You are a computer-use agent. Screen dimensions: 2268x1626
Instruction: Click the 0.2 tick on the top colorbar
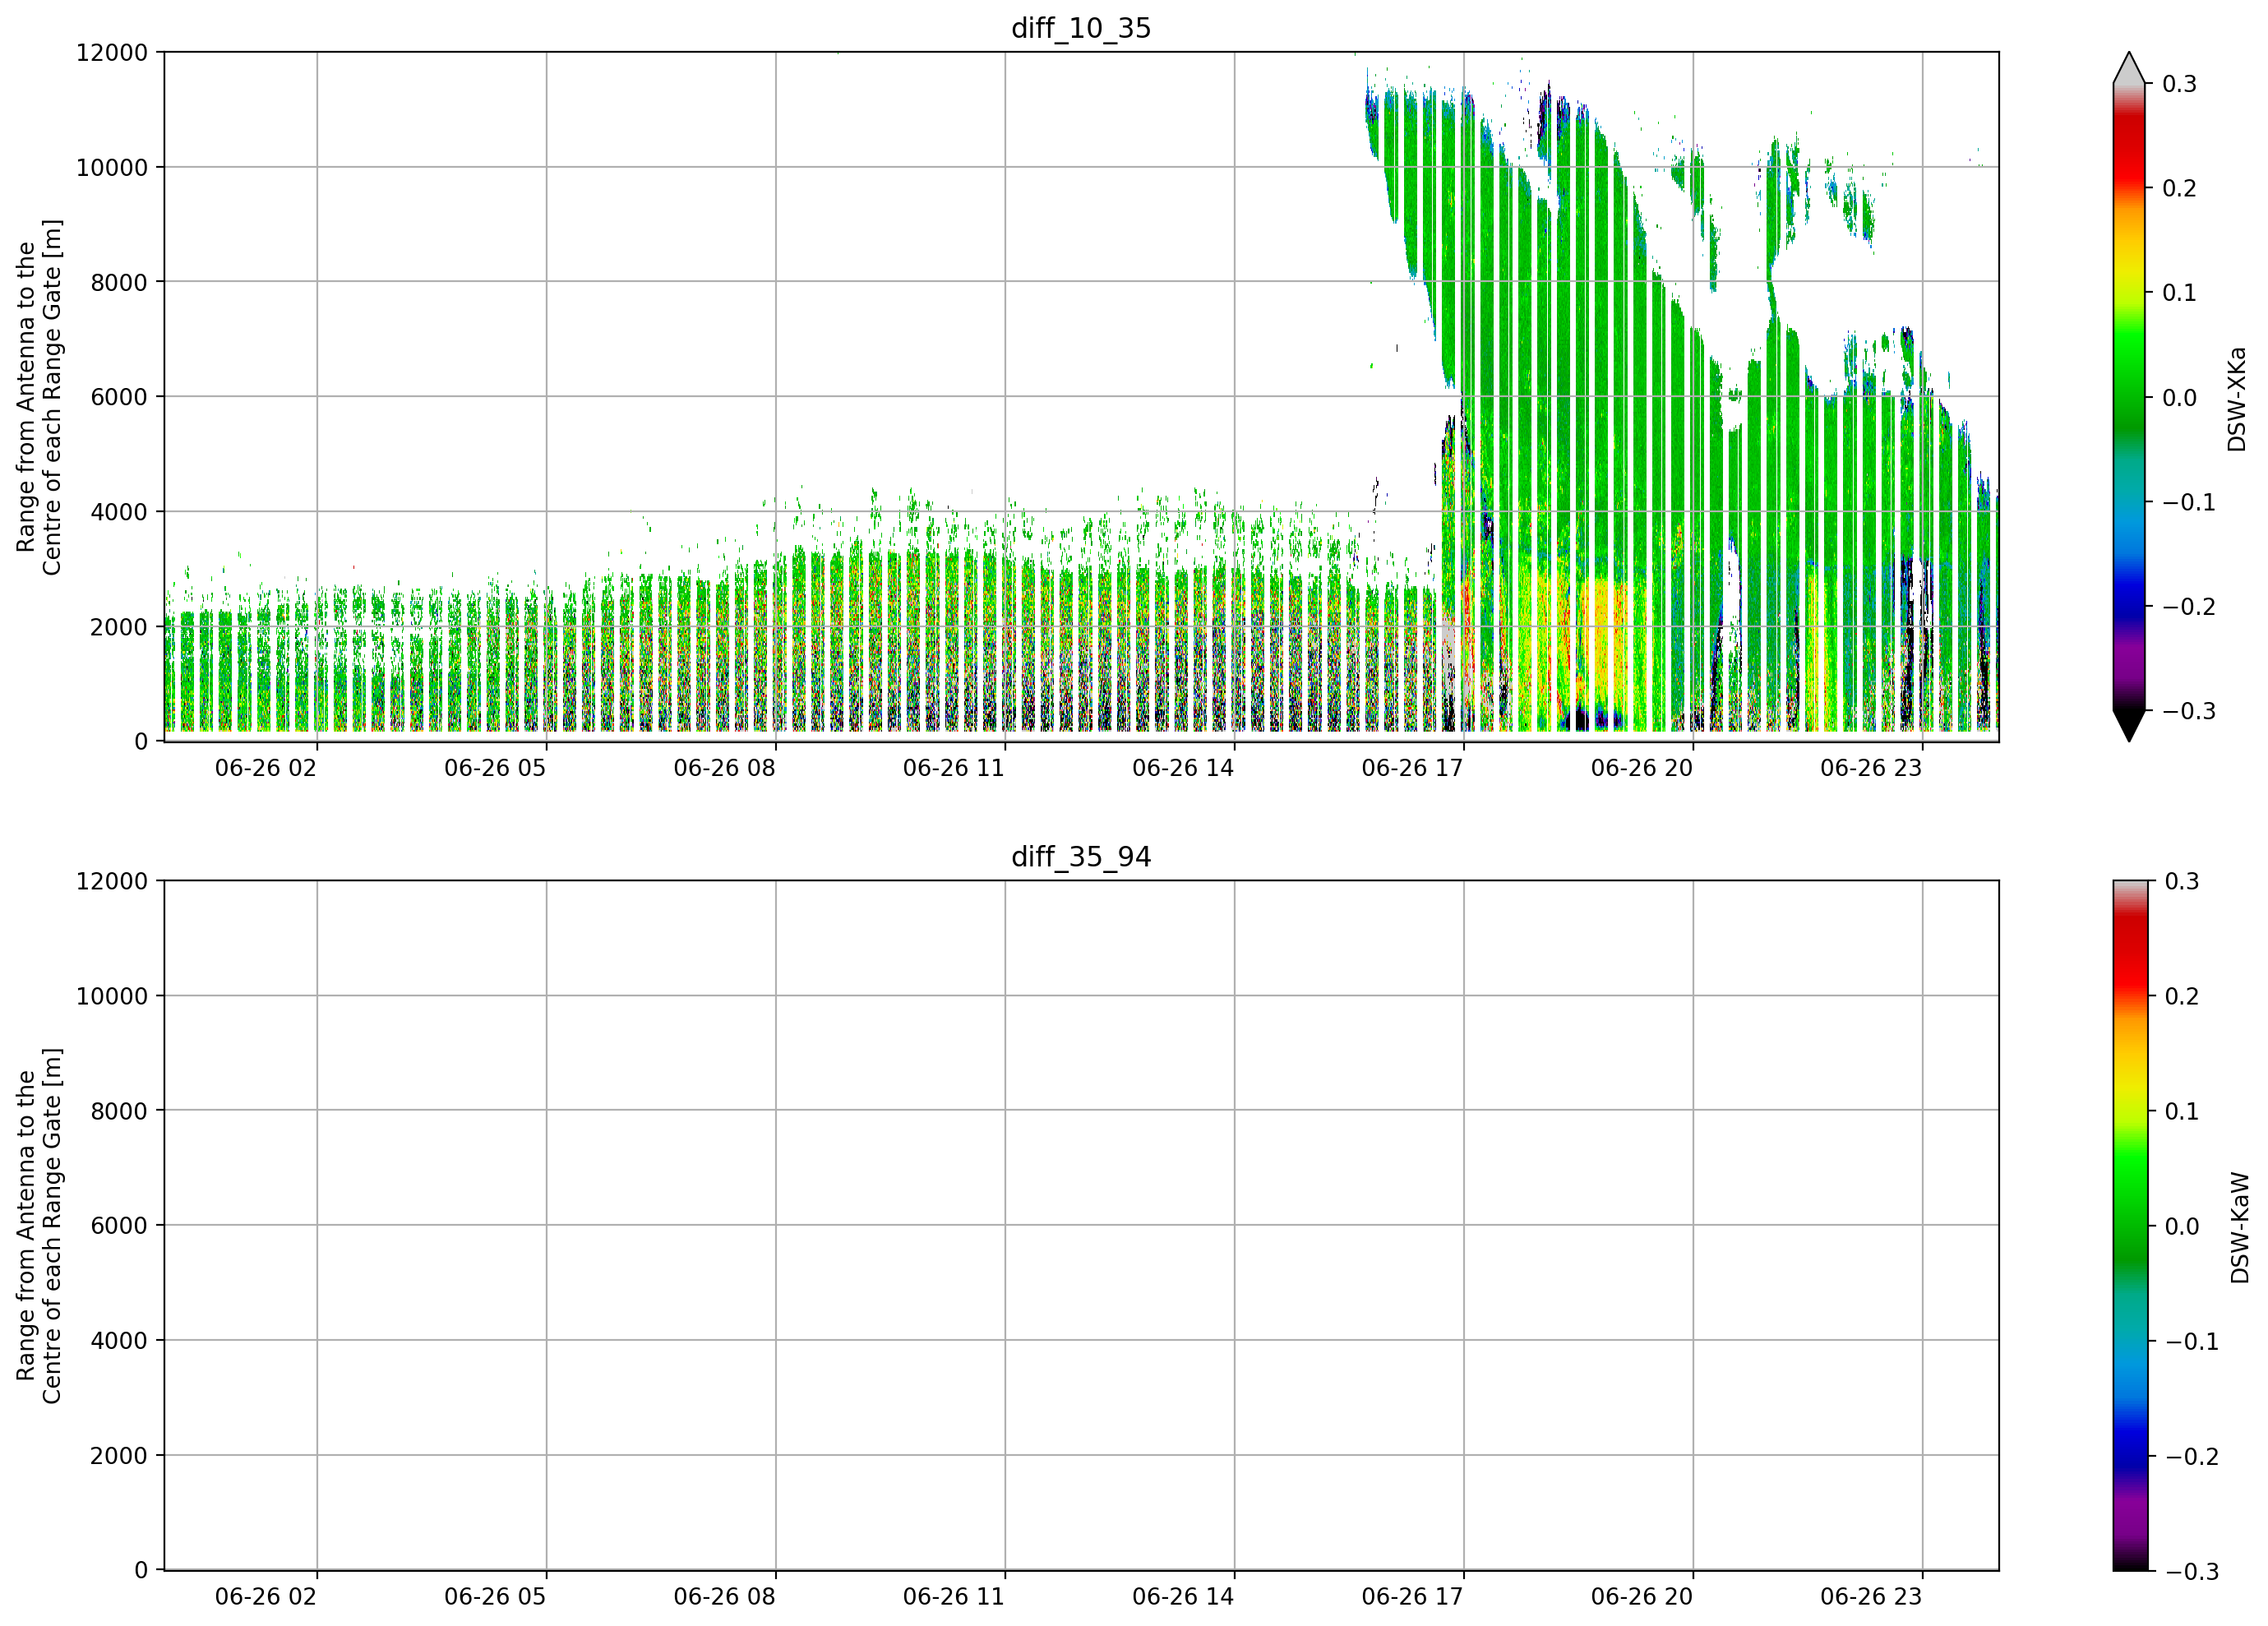pyautogui.click(x=2179, y=188)
